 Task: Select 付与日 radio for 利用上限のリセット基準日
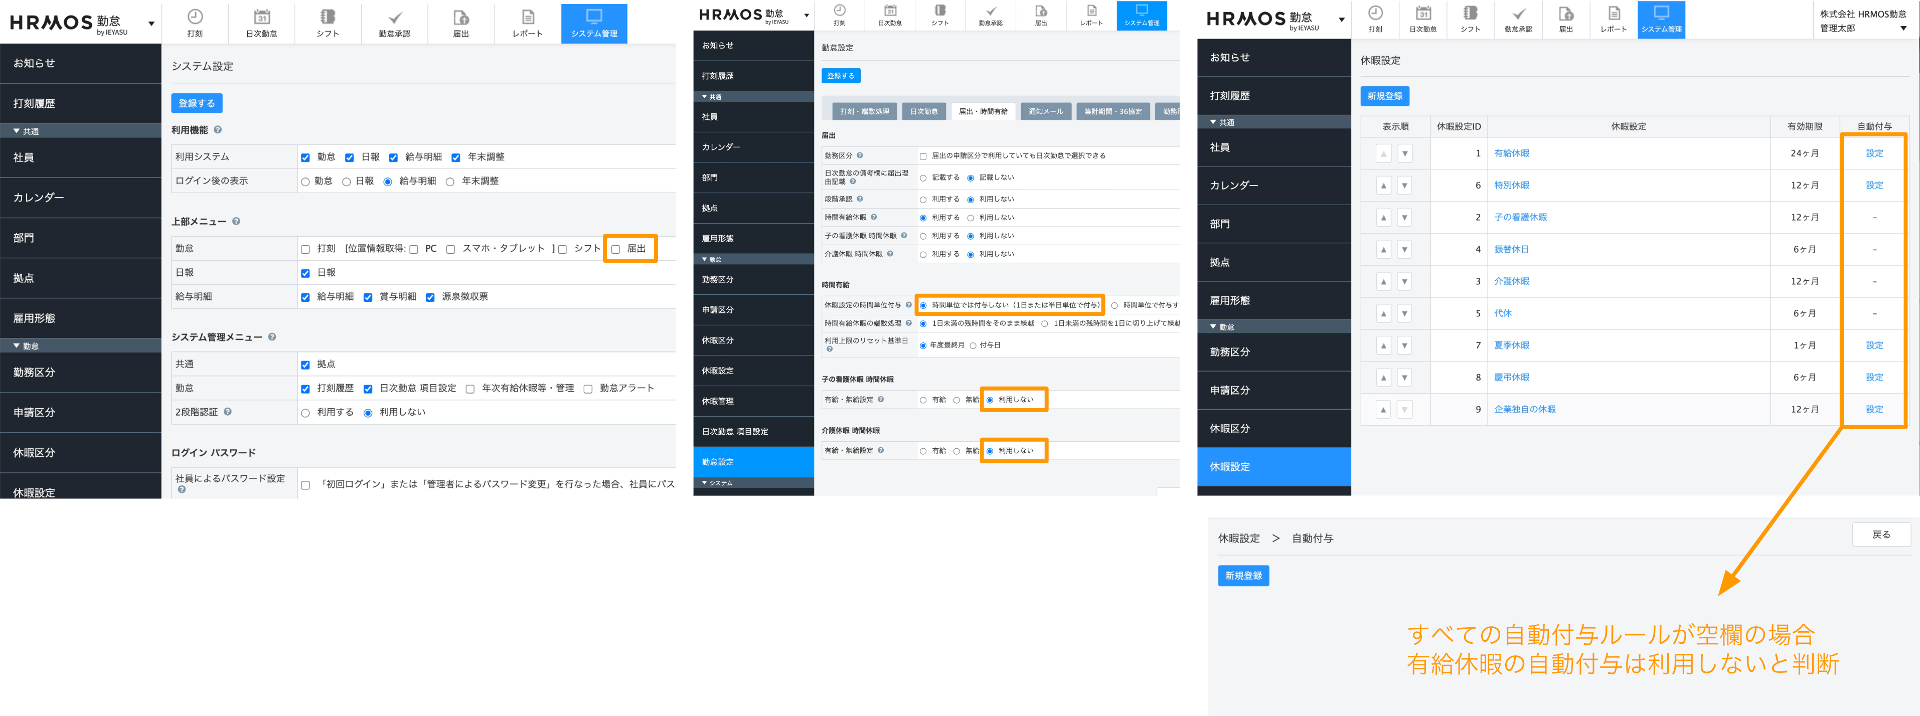click(x=973, y=346)
